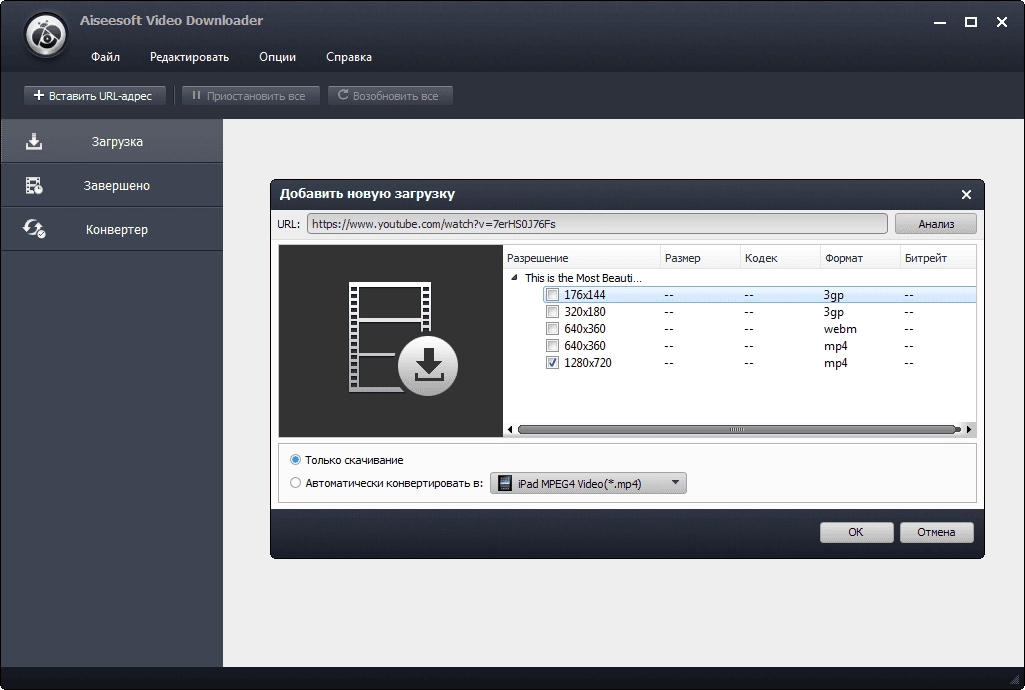Open the Редактировать menu
This screenshot has height=690, width=1025.
click(x=190, y=57)
